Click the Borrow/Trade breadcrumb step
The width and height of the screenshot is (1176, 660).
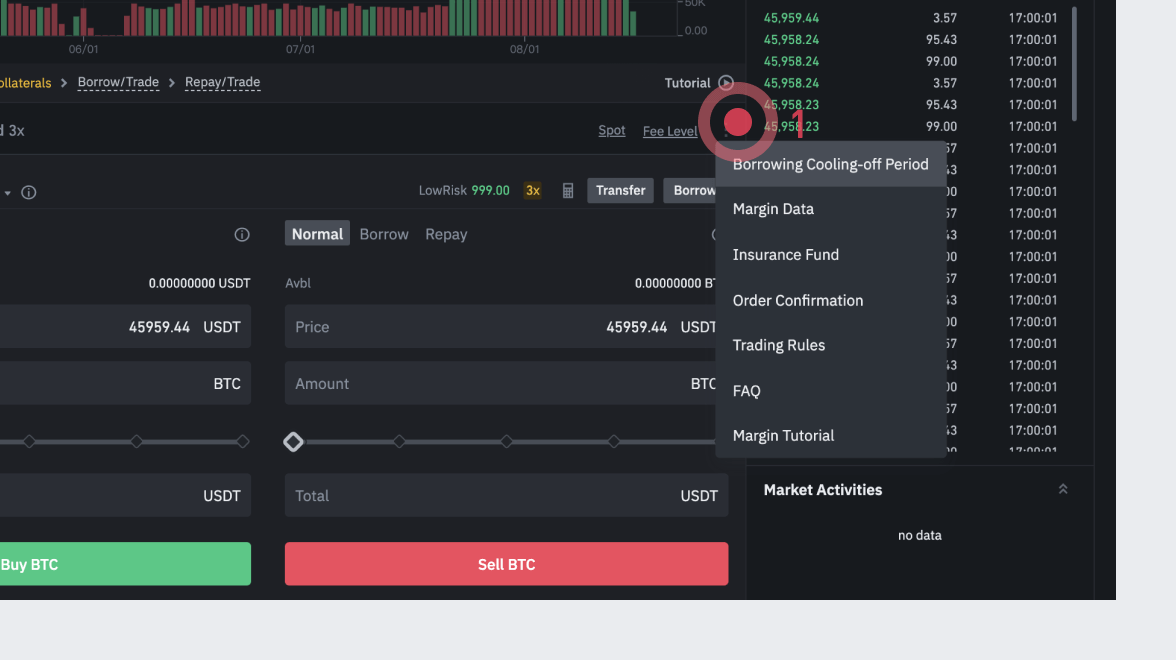(118, 83)
